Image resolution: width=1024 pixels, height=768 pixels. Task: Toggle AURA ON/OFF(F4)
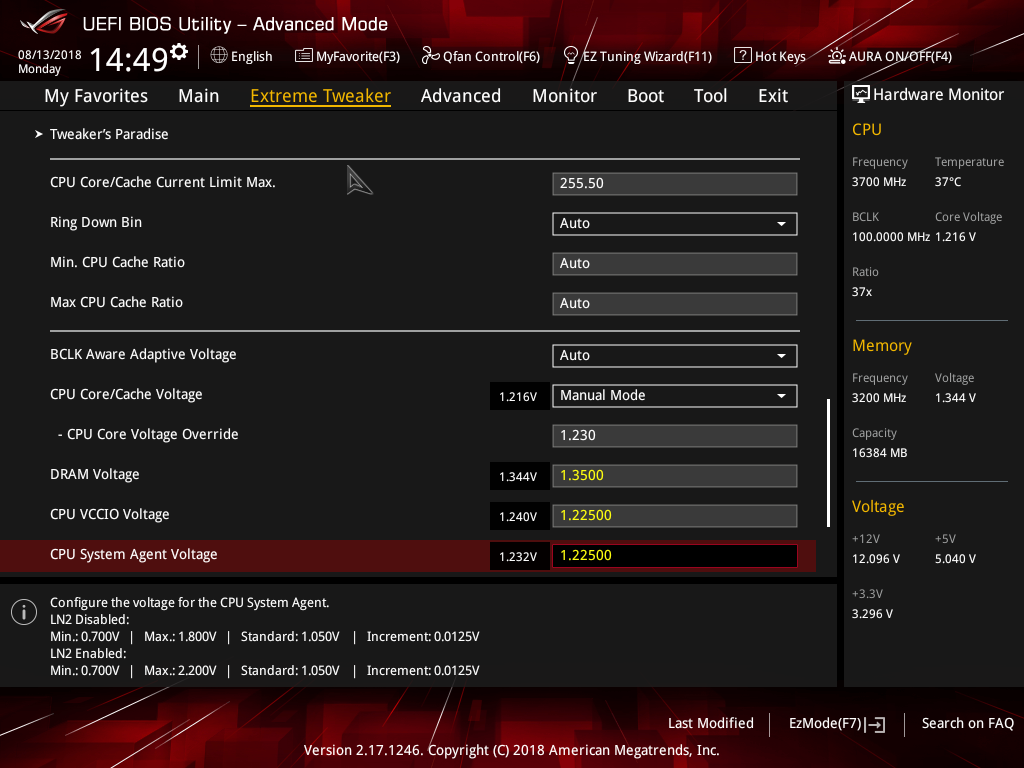[900, 56]
